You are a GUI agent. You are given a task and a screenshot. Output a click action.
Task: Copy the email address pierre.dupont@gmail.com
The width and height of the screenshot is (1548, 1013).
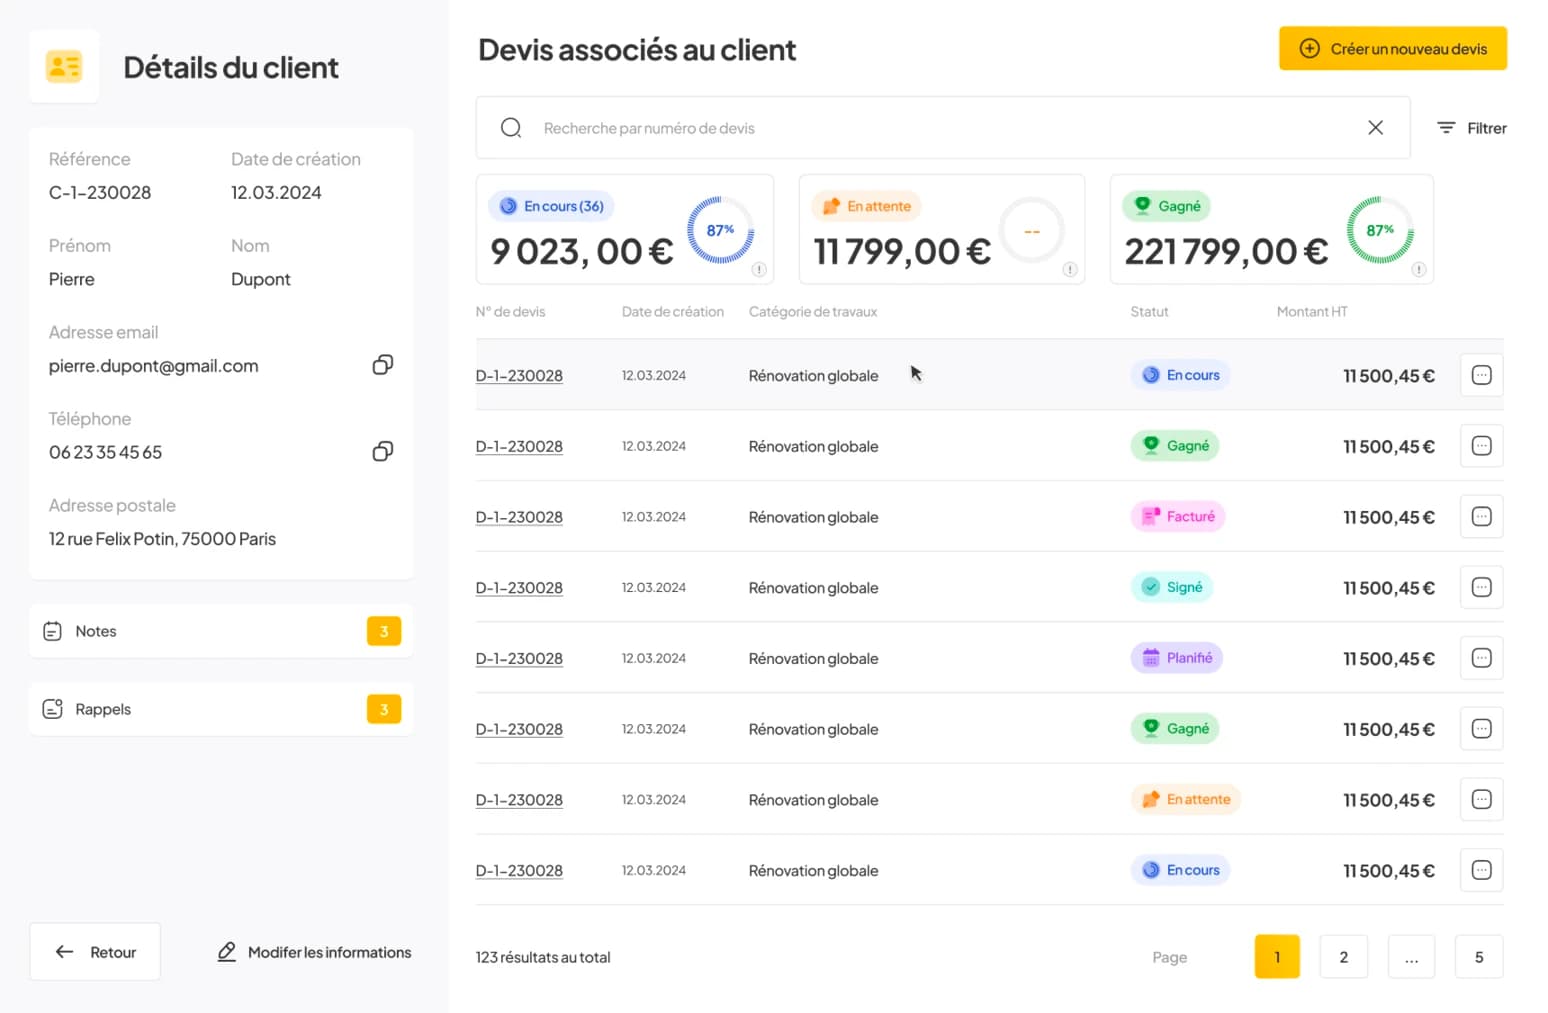click(382, 365)
